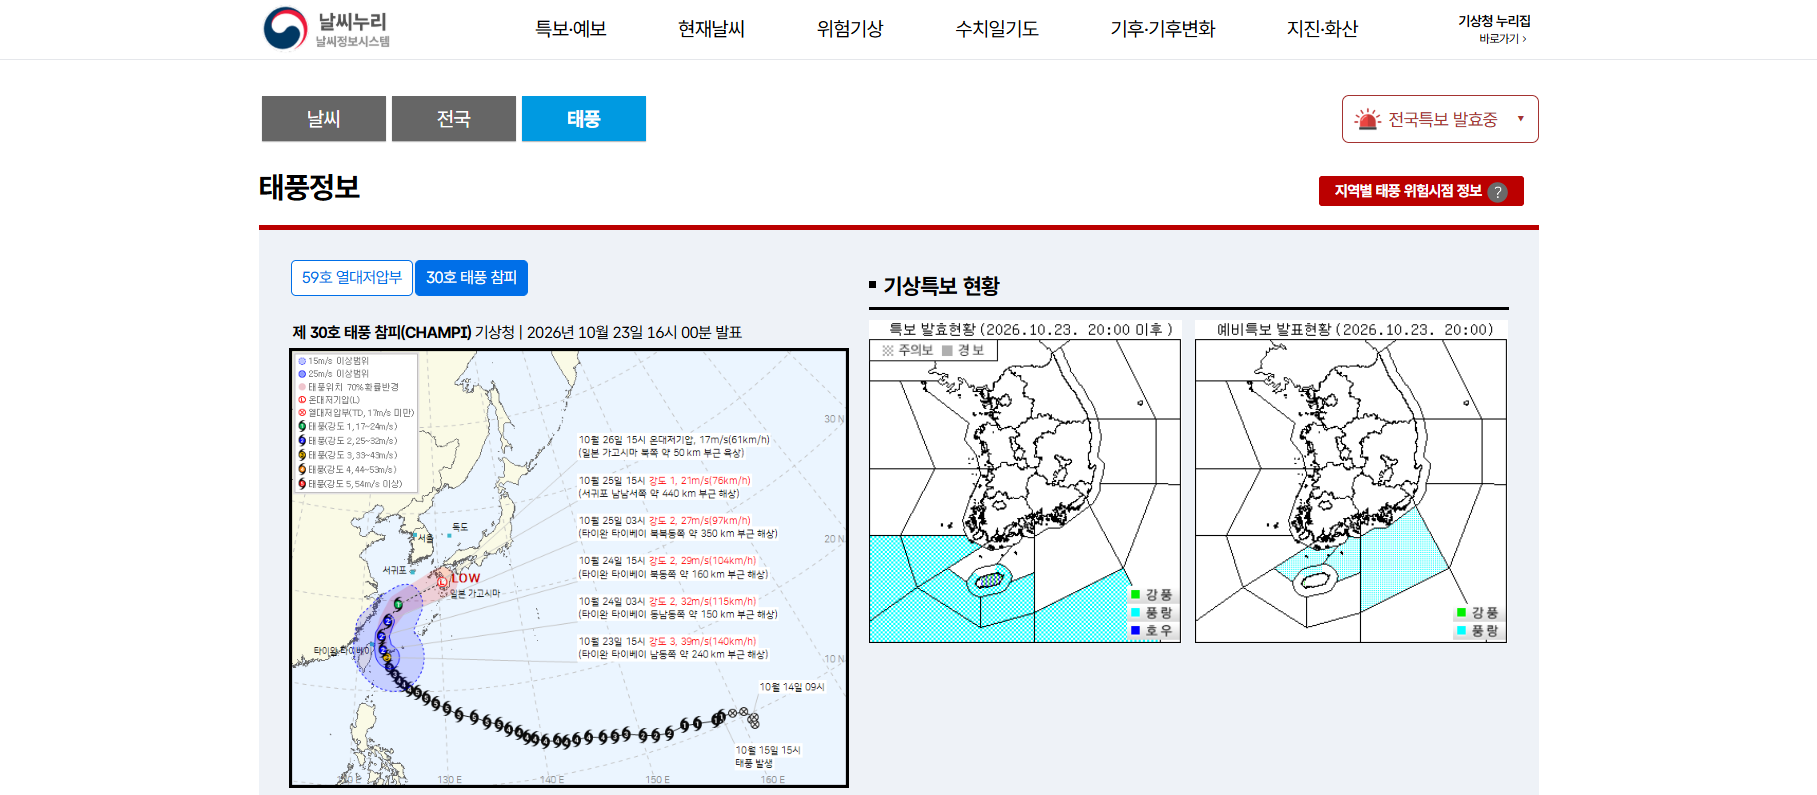Click the 온대저기압(L) legend symbol
This screenshot has width=1817, height=795.
302,400
